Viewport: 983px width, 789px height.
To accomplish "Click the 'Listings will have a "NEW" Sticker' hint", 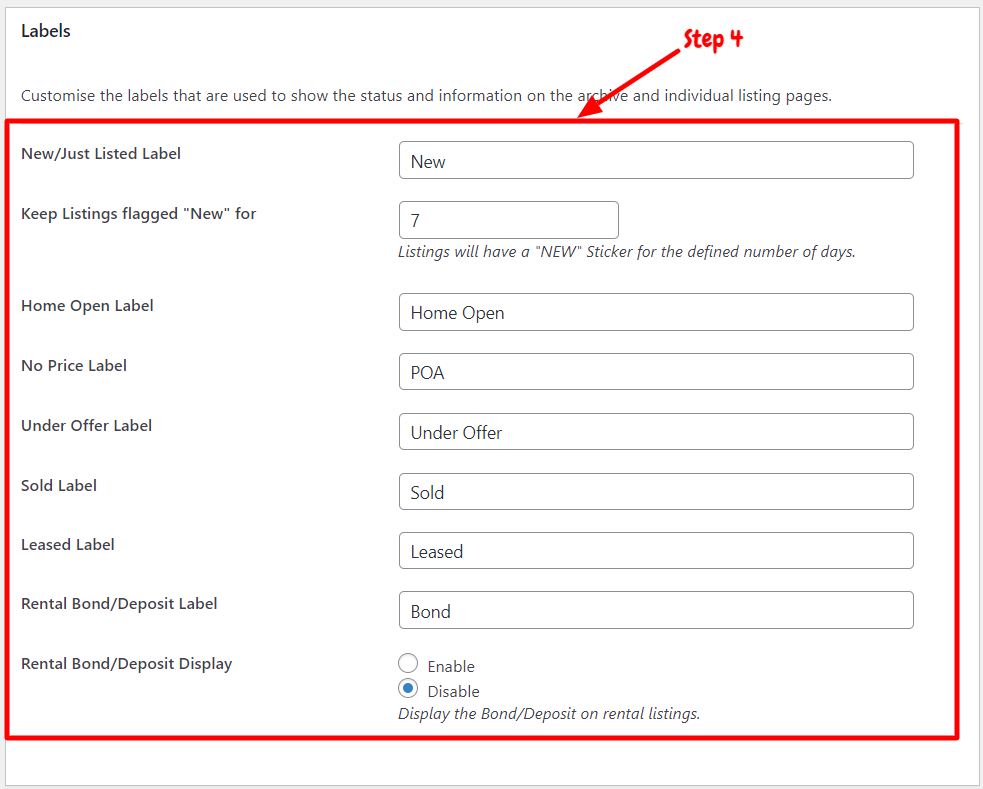I will click(x=627, y=252).
